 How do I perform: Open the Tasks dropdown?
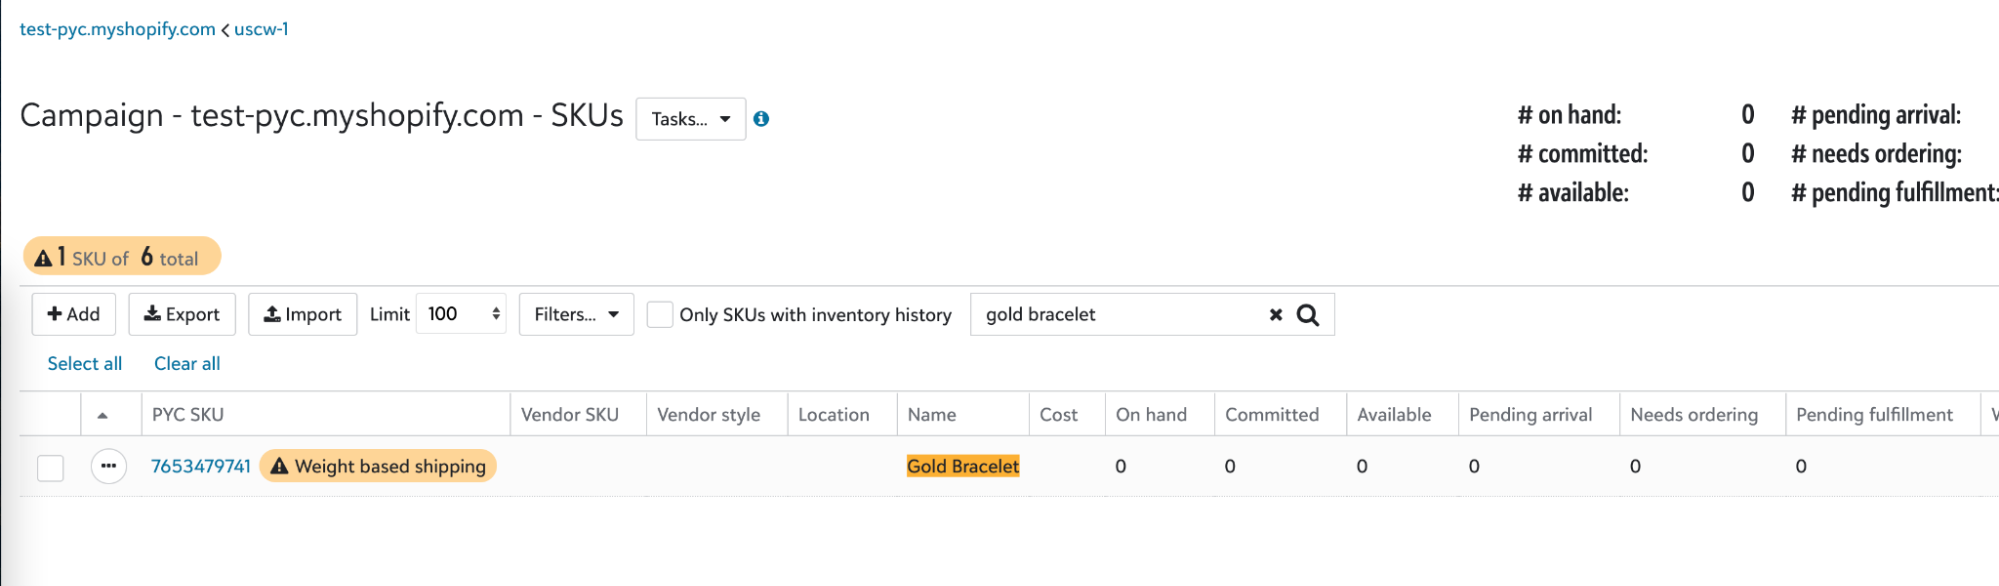[690, 119]
